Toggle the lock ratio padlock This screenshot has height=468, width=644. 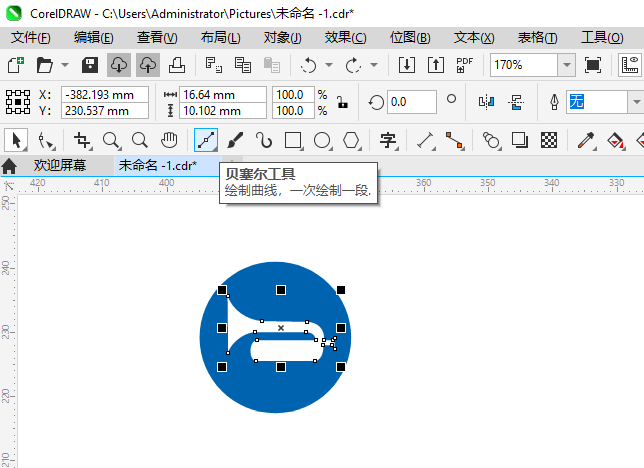[342, 102]
